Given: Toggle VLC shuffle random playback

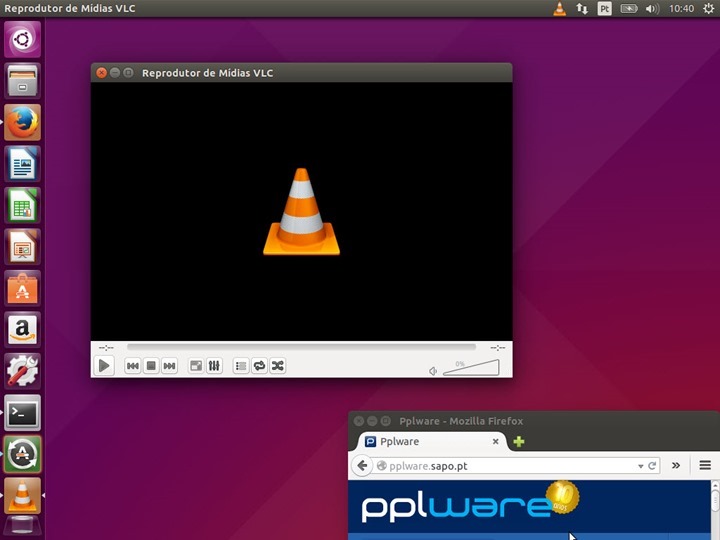Looking at the screenshot, I should point(278,366).
